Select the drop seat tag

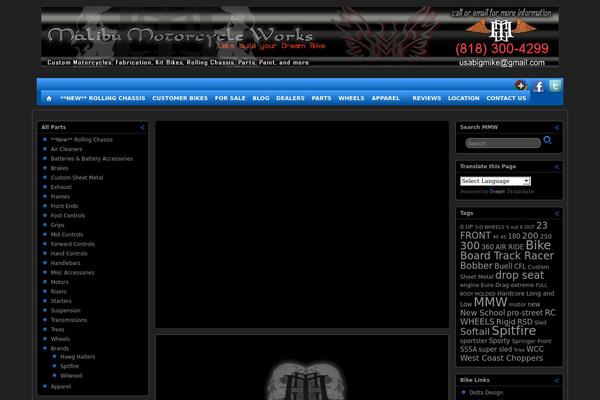(519, 275)
